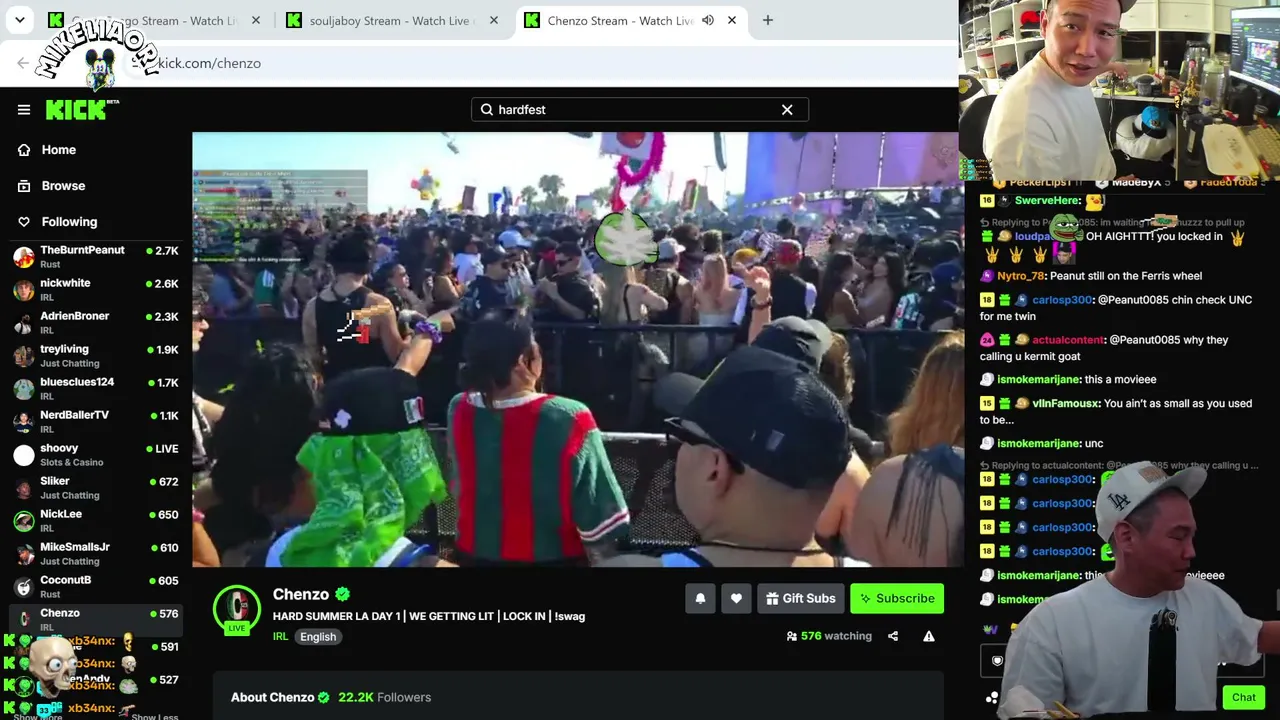The width and height of the screenshot is (1280, 720).
Task: Report the stream using the warning triangle
Action: [929, 636]
